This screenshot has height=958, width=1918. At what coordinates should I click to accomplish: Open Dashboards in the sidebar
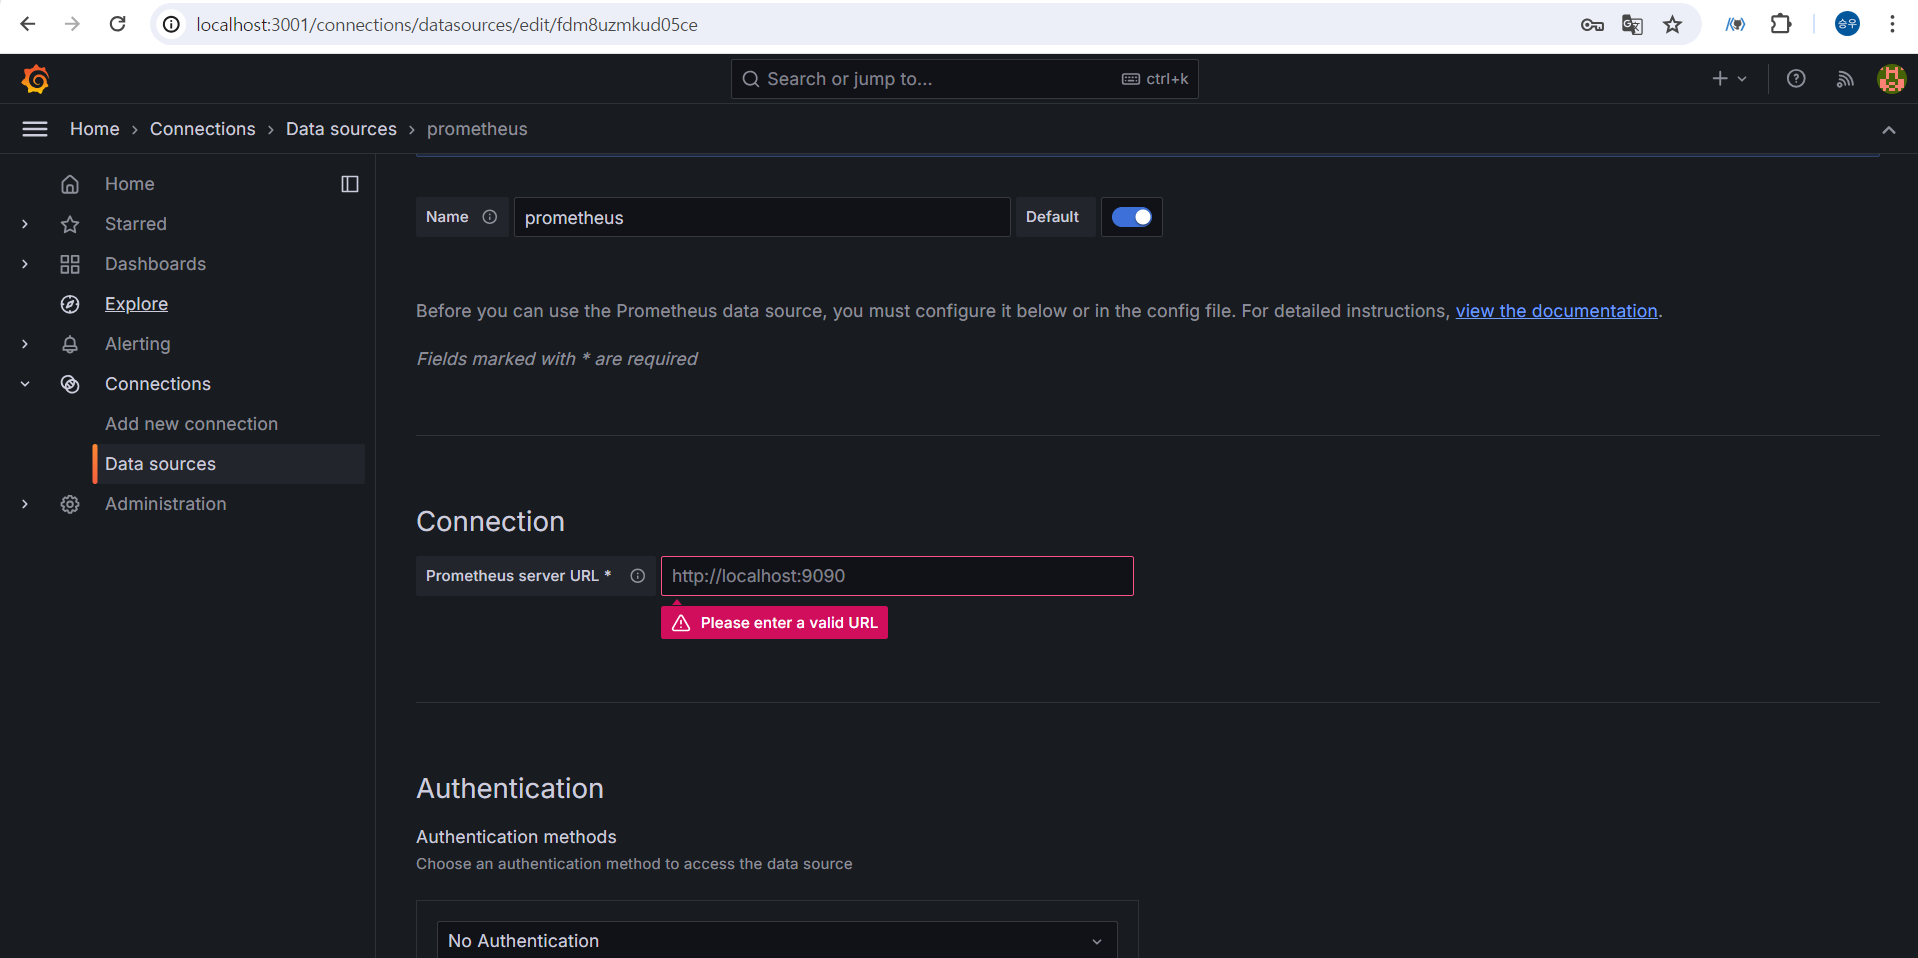155,264
